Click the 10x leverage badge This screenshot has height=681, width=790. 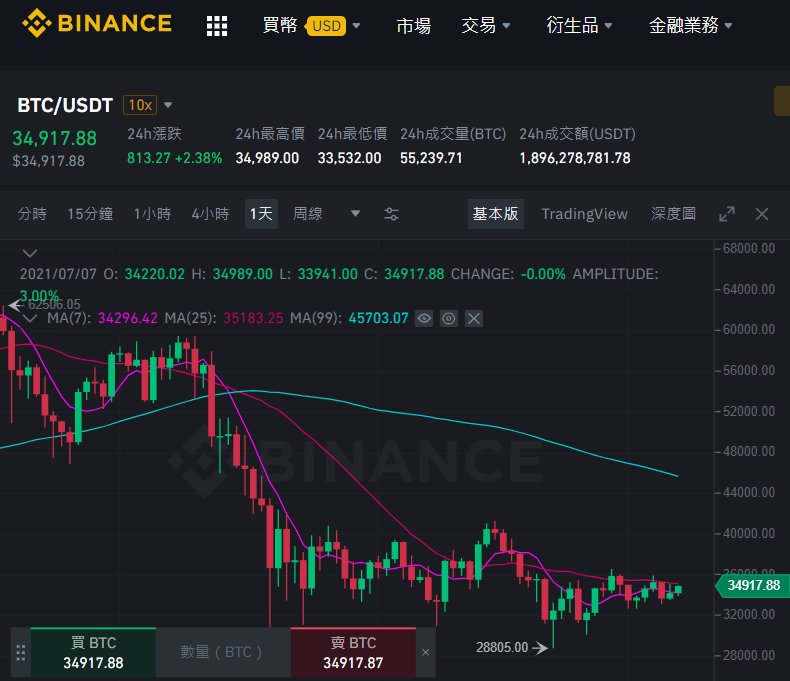[x=140, y=105]
